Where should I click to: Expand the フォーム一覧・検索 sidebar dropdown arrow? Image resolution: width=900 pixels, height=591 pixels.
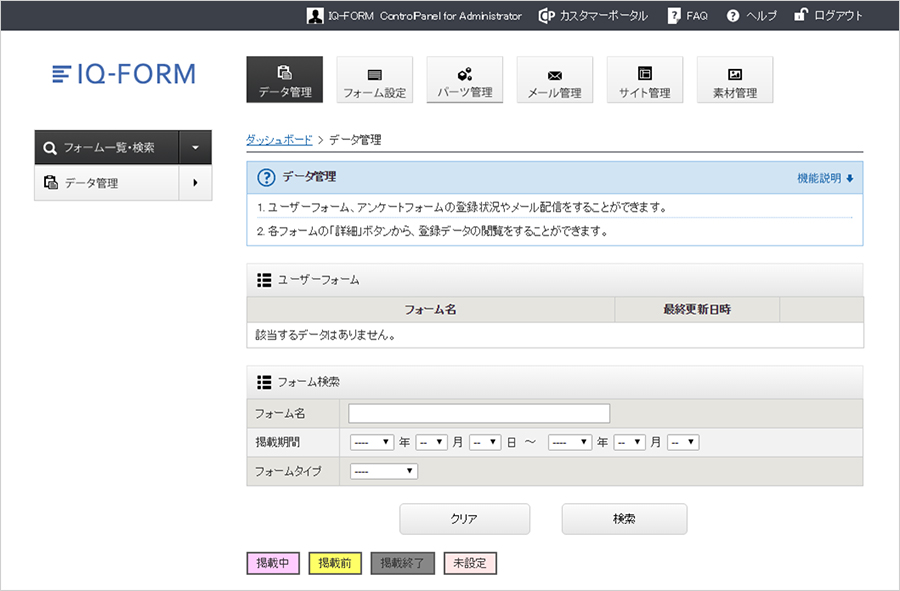coord(195,147)
